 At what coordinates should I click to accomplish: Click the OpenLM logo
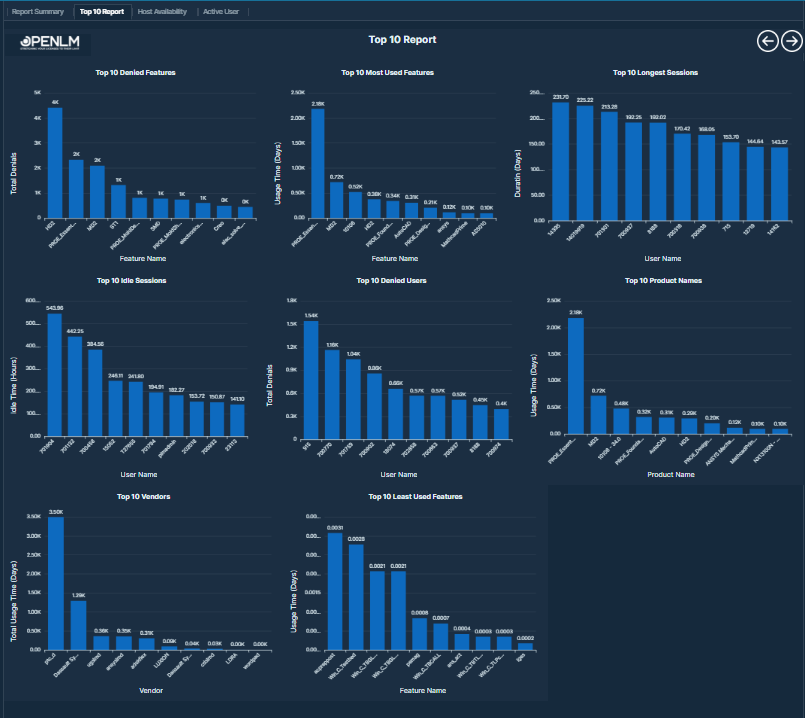coord(50,42)
